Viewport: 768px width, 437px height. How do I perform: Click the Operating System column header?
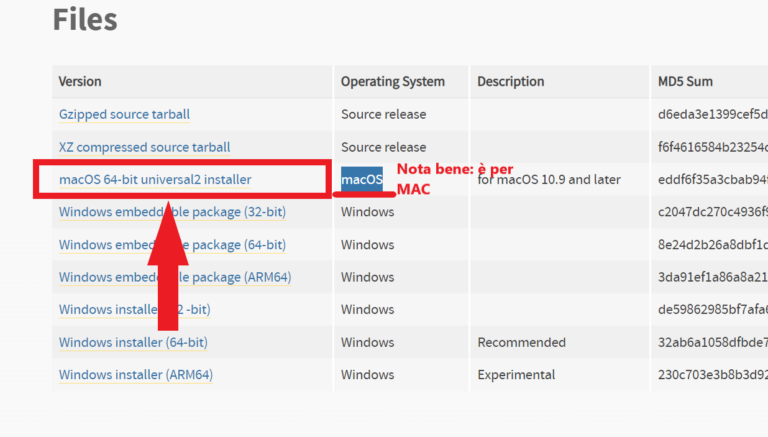click(x=392, y=81)
